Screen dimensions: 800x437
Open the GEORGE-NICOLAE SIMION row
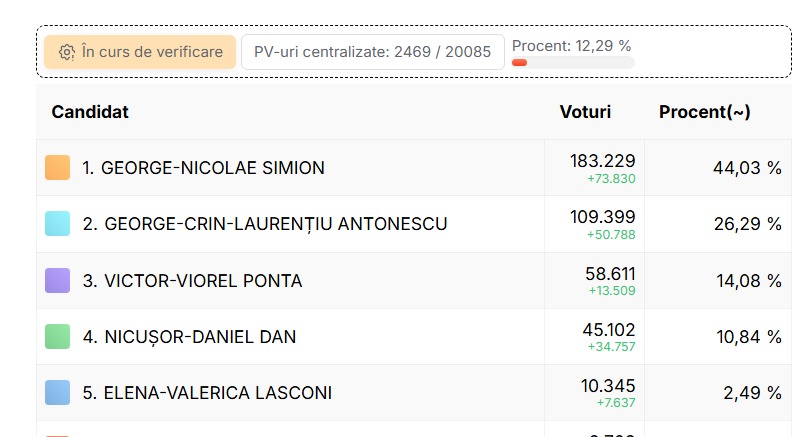[414, 168]
